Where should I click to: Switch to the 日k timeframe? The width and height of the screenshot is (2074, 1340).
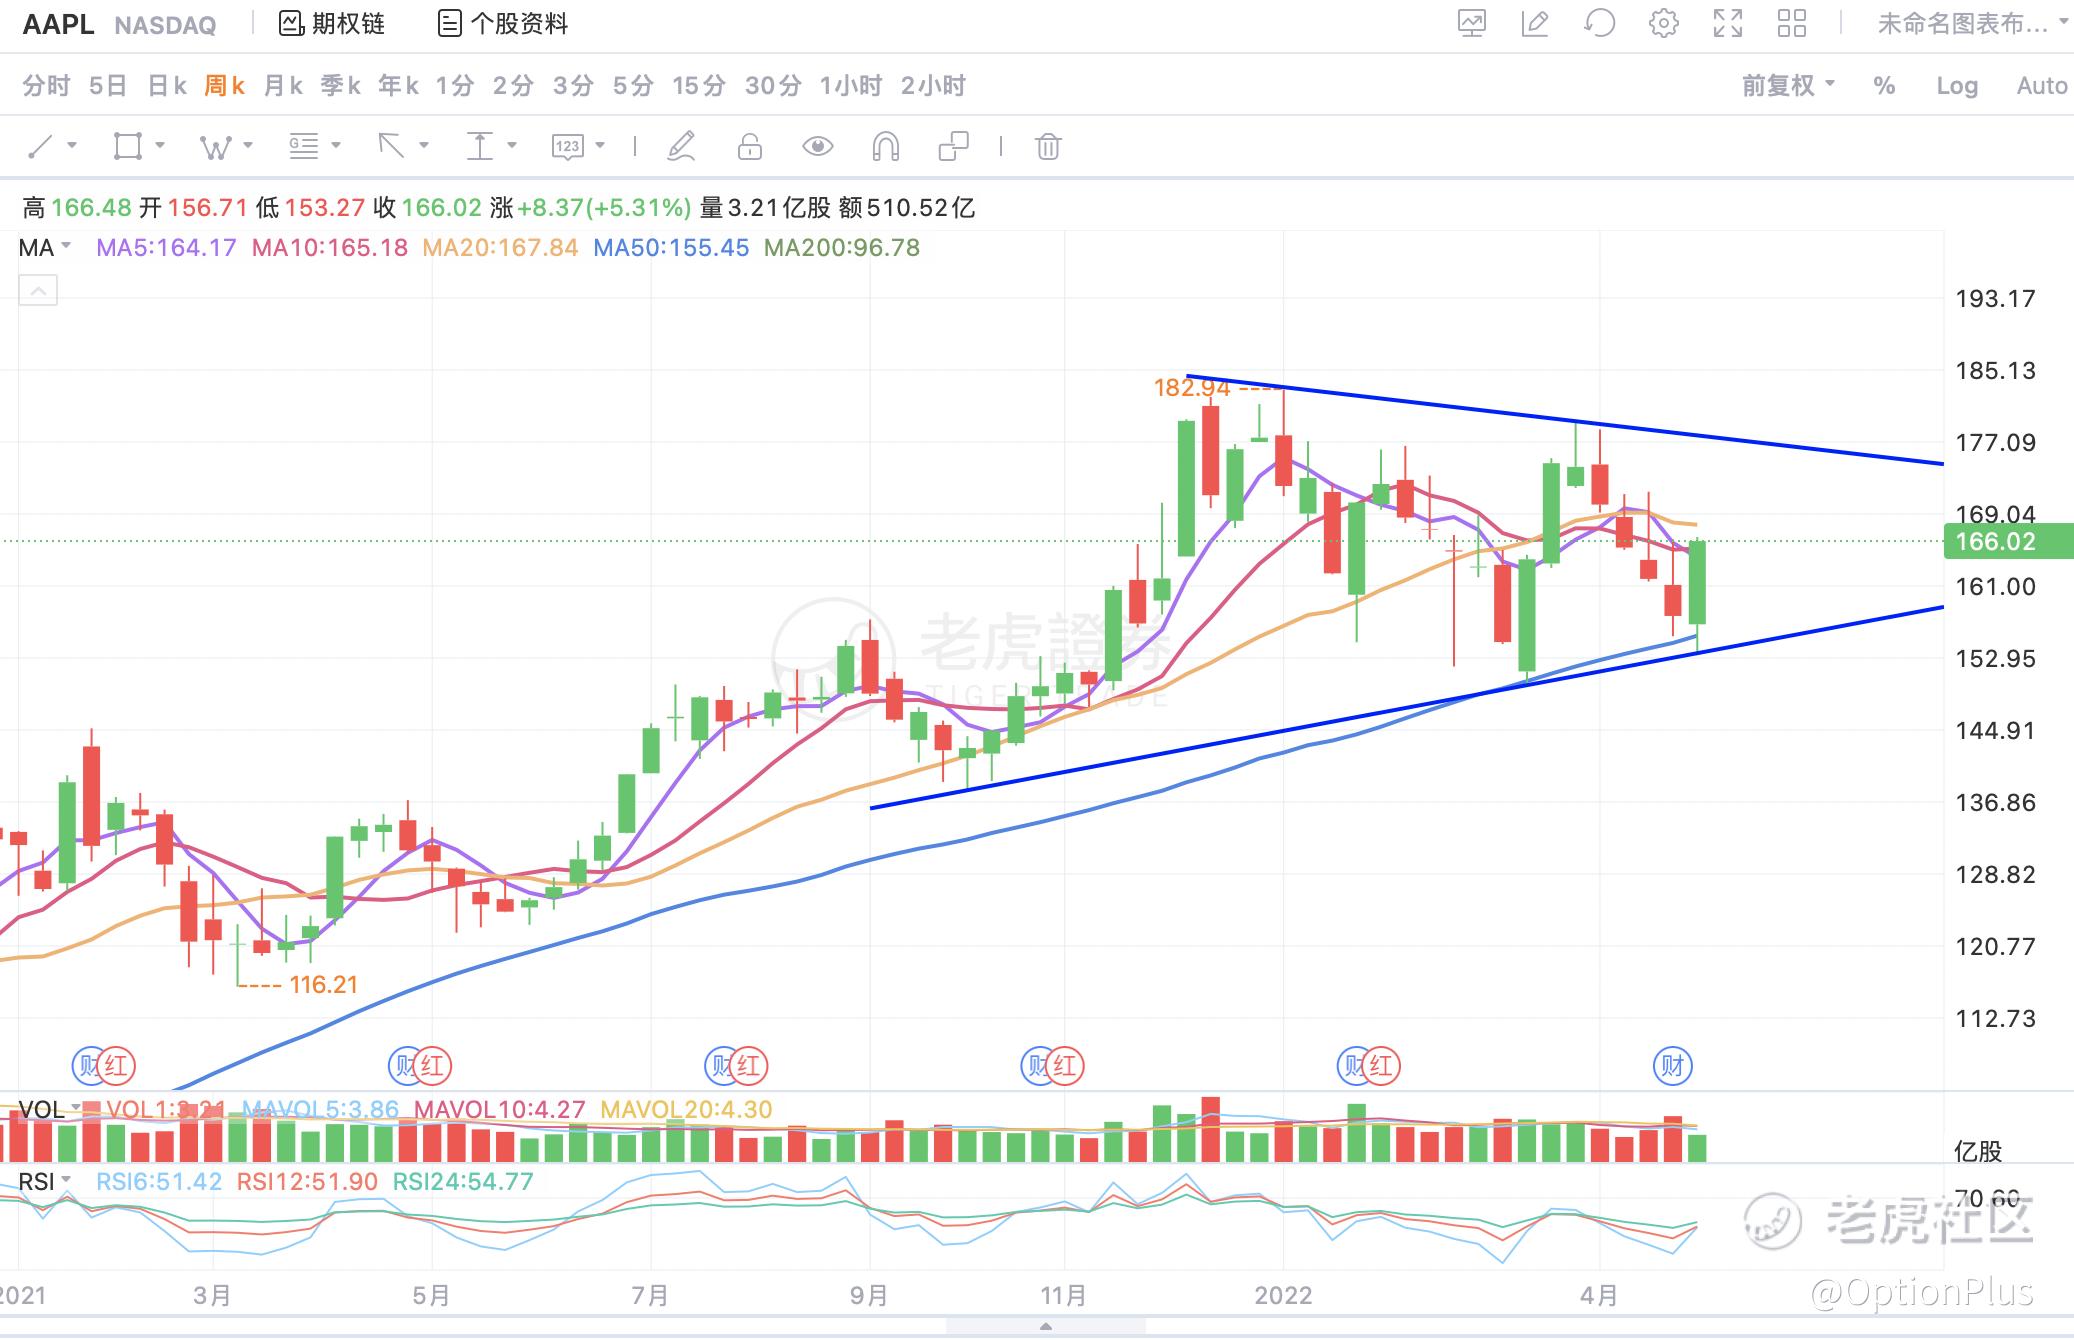click(x=167, y=86)
